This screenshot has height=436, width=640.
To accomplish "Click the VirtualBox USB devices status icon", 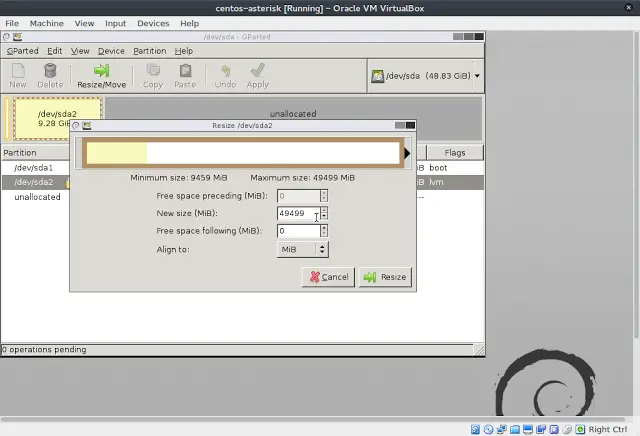I will [554, 429].
